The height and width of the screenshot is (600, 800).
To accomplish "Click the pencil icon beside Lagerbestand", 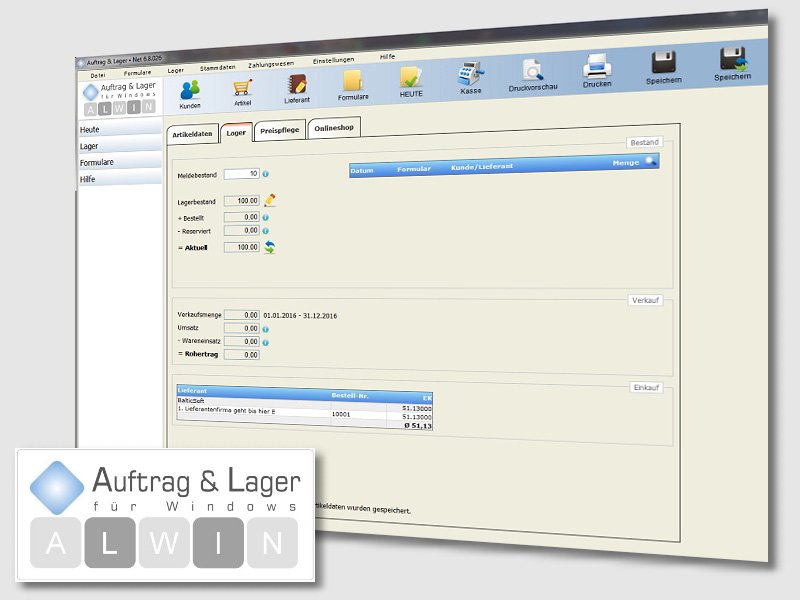I will tap(270, 200).
